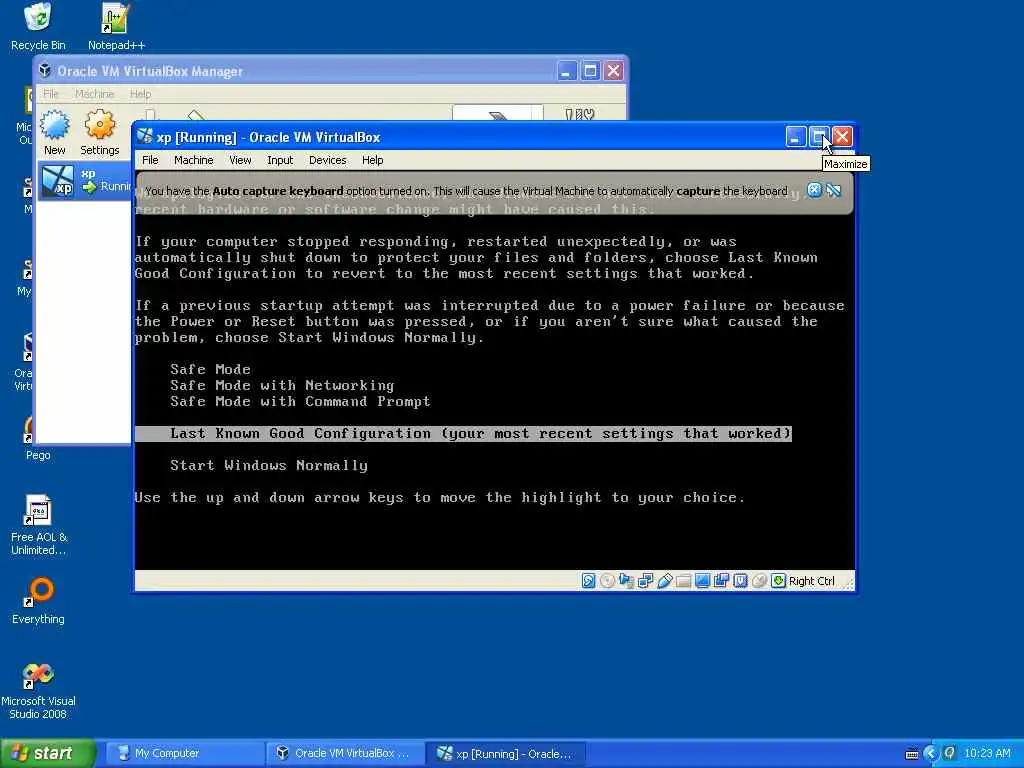This screenshot has width=1024, height=768.
Task: Click the mouse integration status icon
Action: tap(759, 581)
